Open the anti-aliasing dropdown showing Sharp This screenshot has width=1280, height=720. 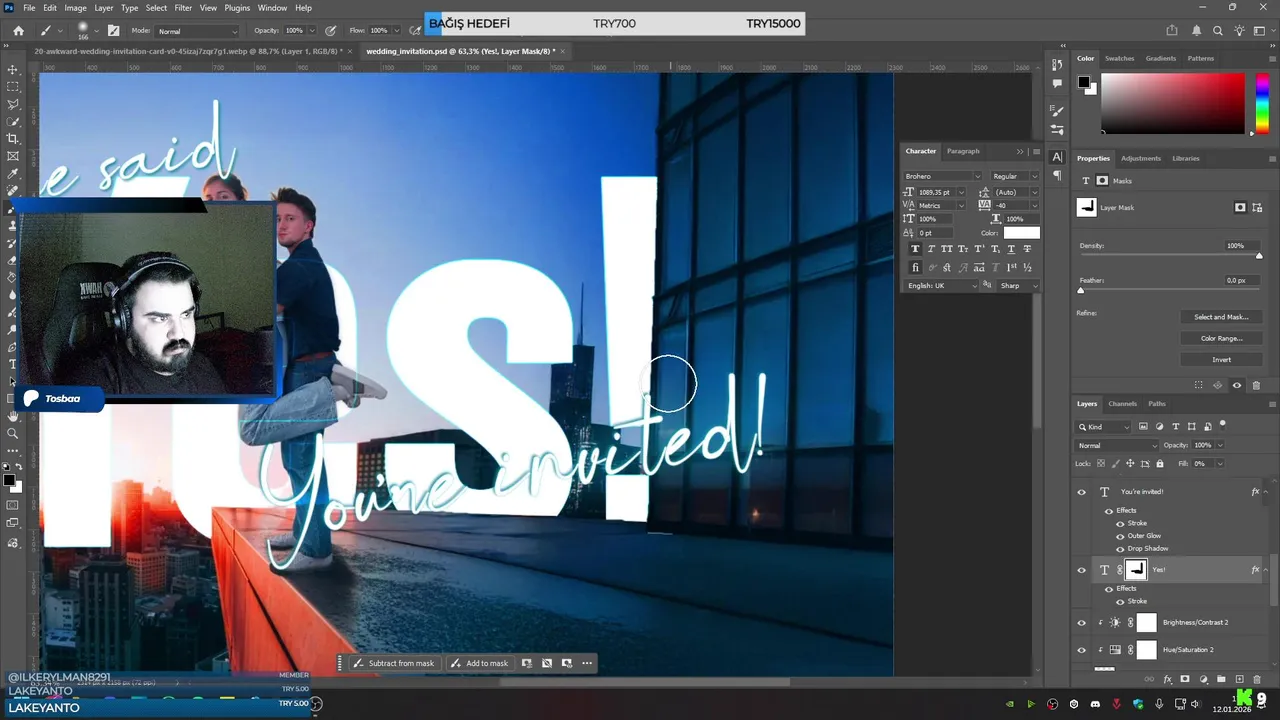tap(1018, 286)
